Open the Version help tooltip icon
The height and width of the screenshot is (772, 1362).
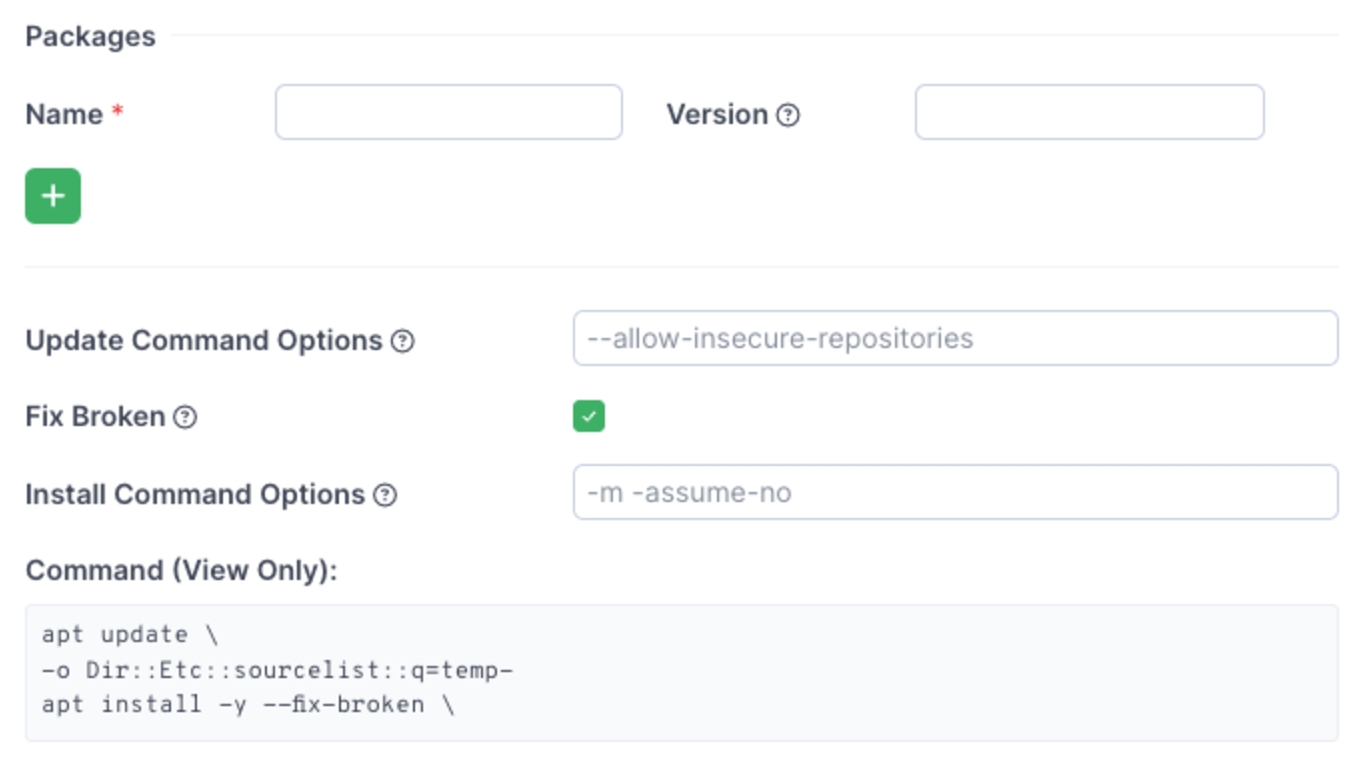(788, 115)
